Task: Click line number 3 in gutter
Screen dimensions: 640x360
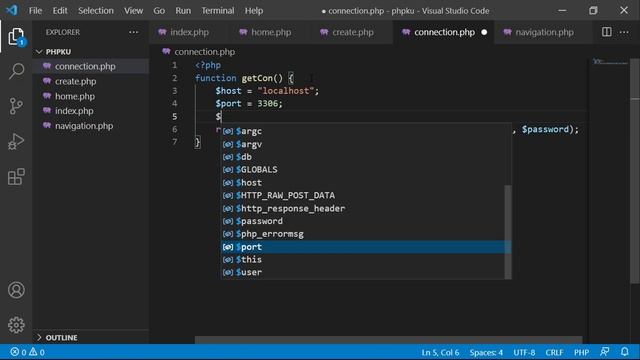Action: pos(175,91)
